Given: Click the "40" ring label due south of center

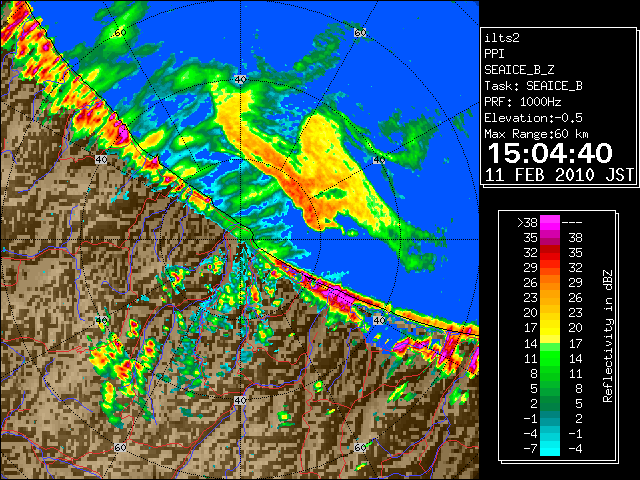Looking at the screenshot, I should pos(240,400).
